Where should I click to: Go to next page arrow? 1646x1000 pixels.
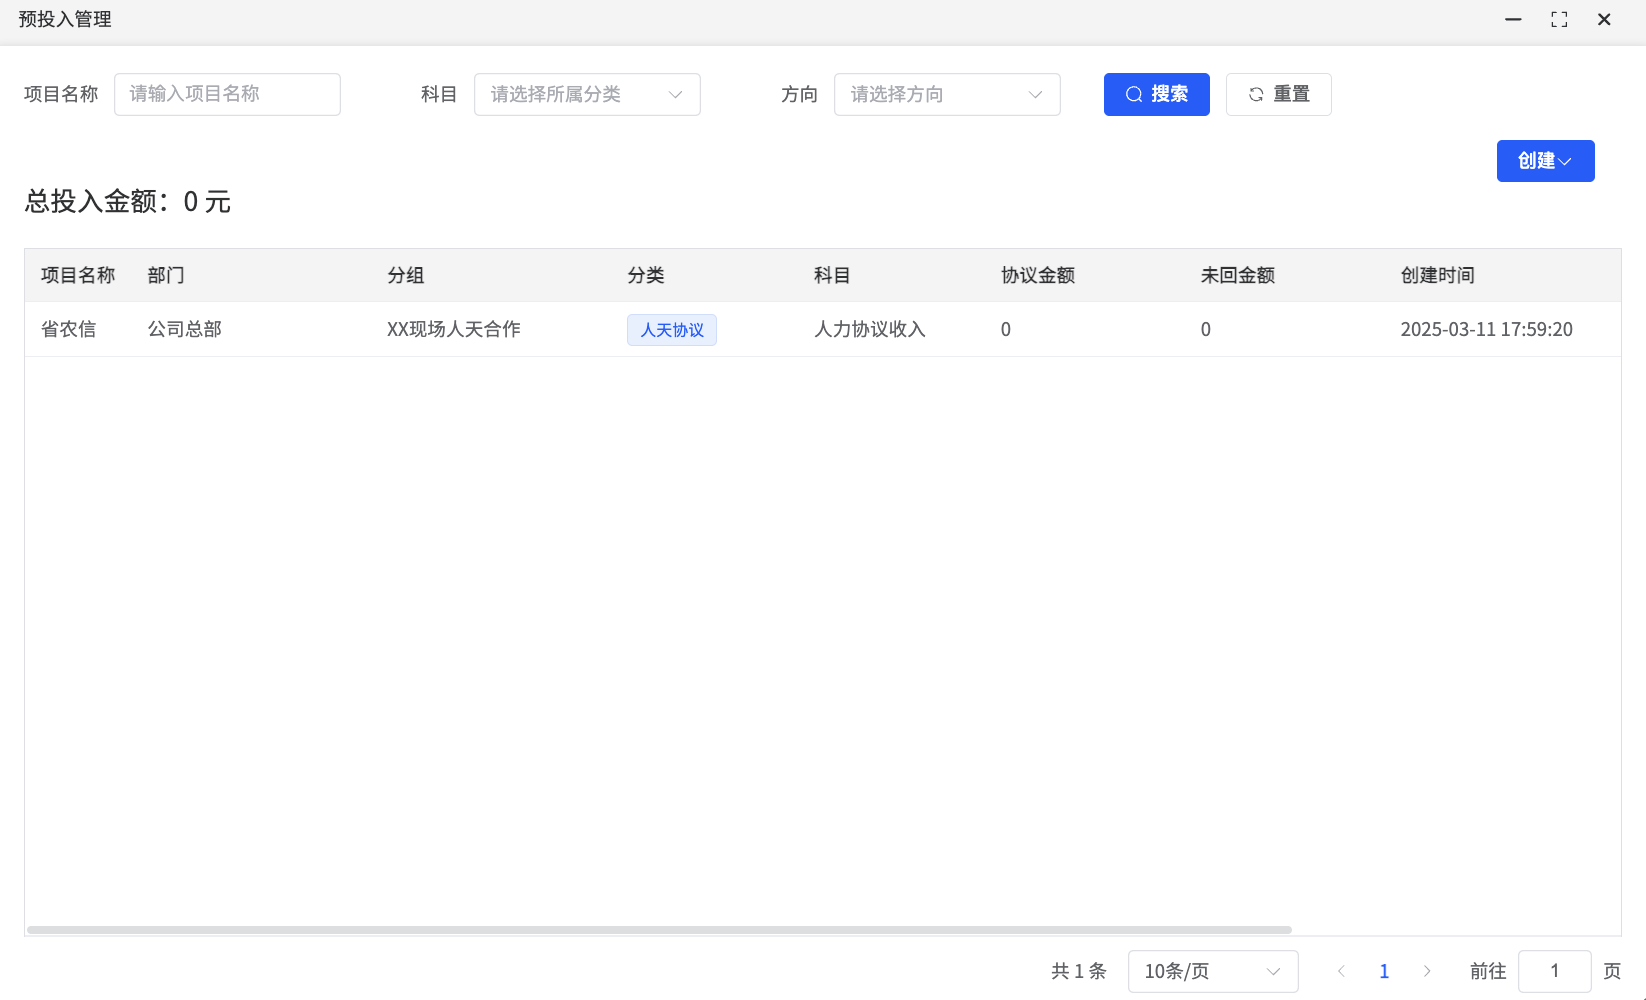(x=1427, y=971)
